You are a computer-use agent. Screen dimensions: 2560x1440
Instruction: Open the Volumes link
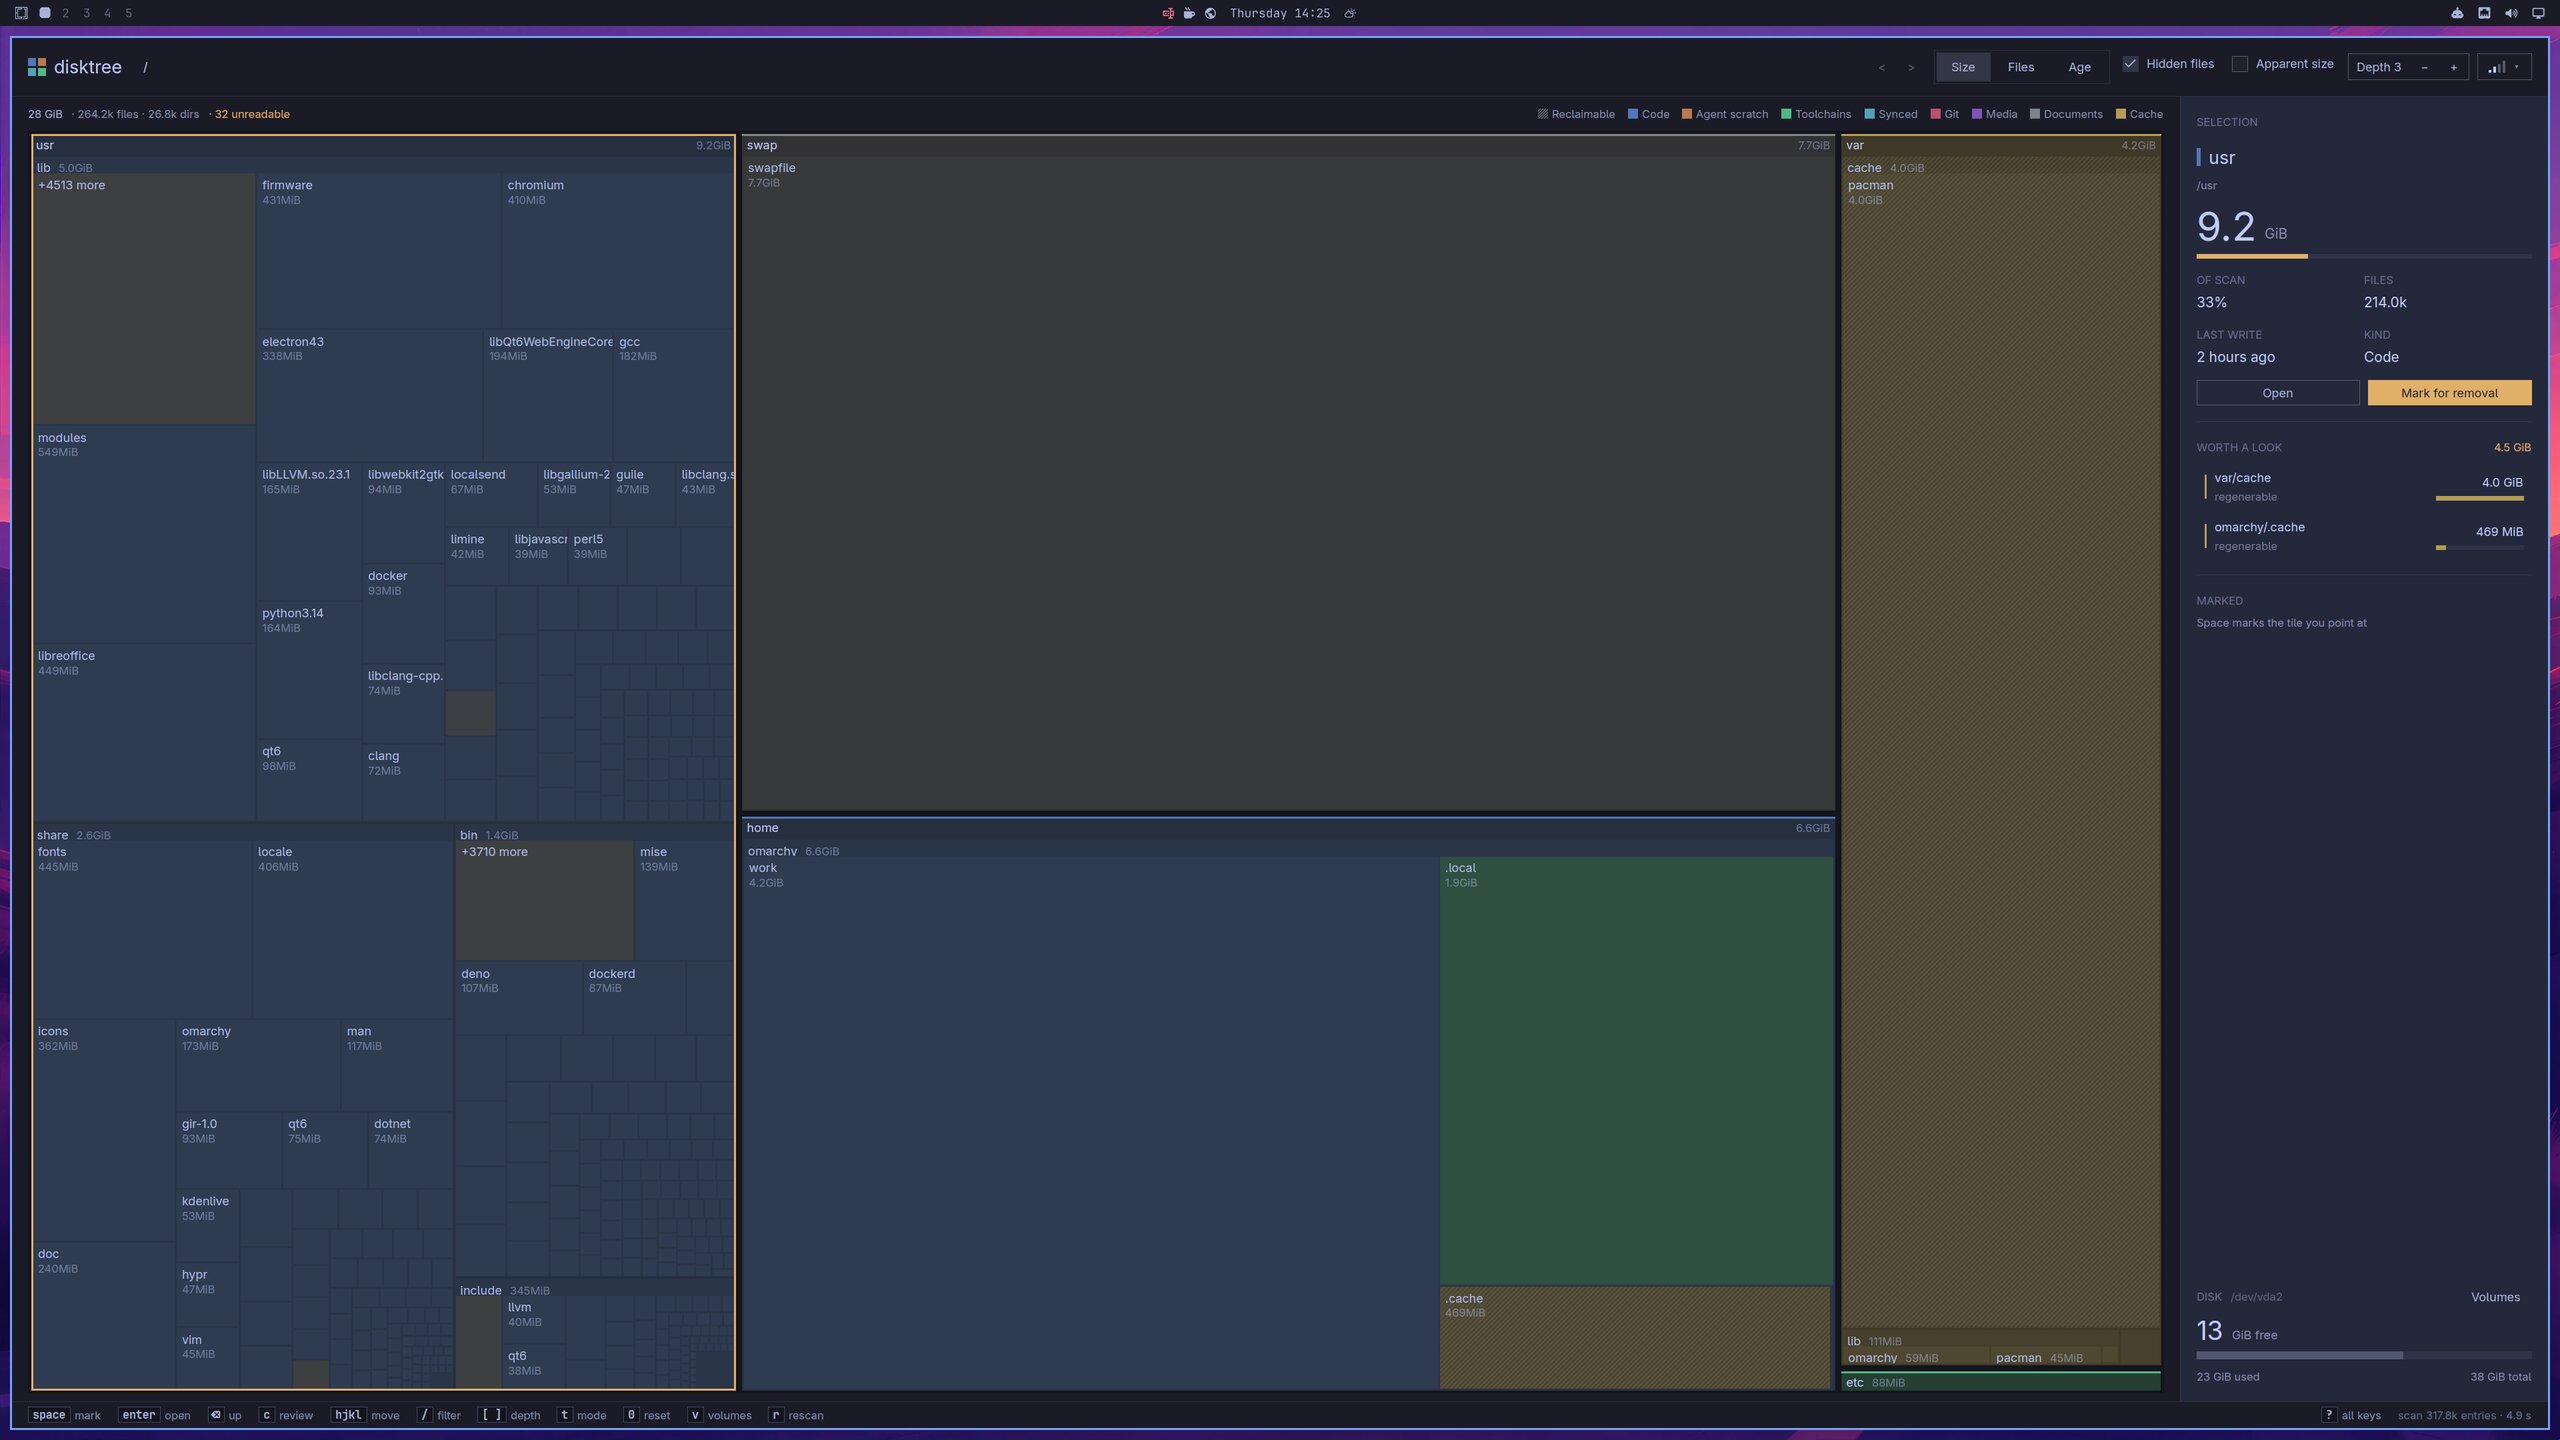click(2495, 1297)
